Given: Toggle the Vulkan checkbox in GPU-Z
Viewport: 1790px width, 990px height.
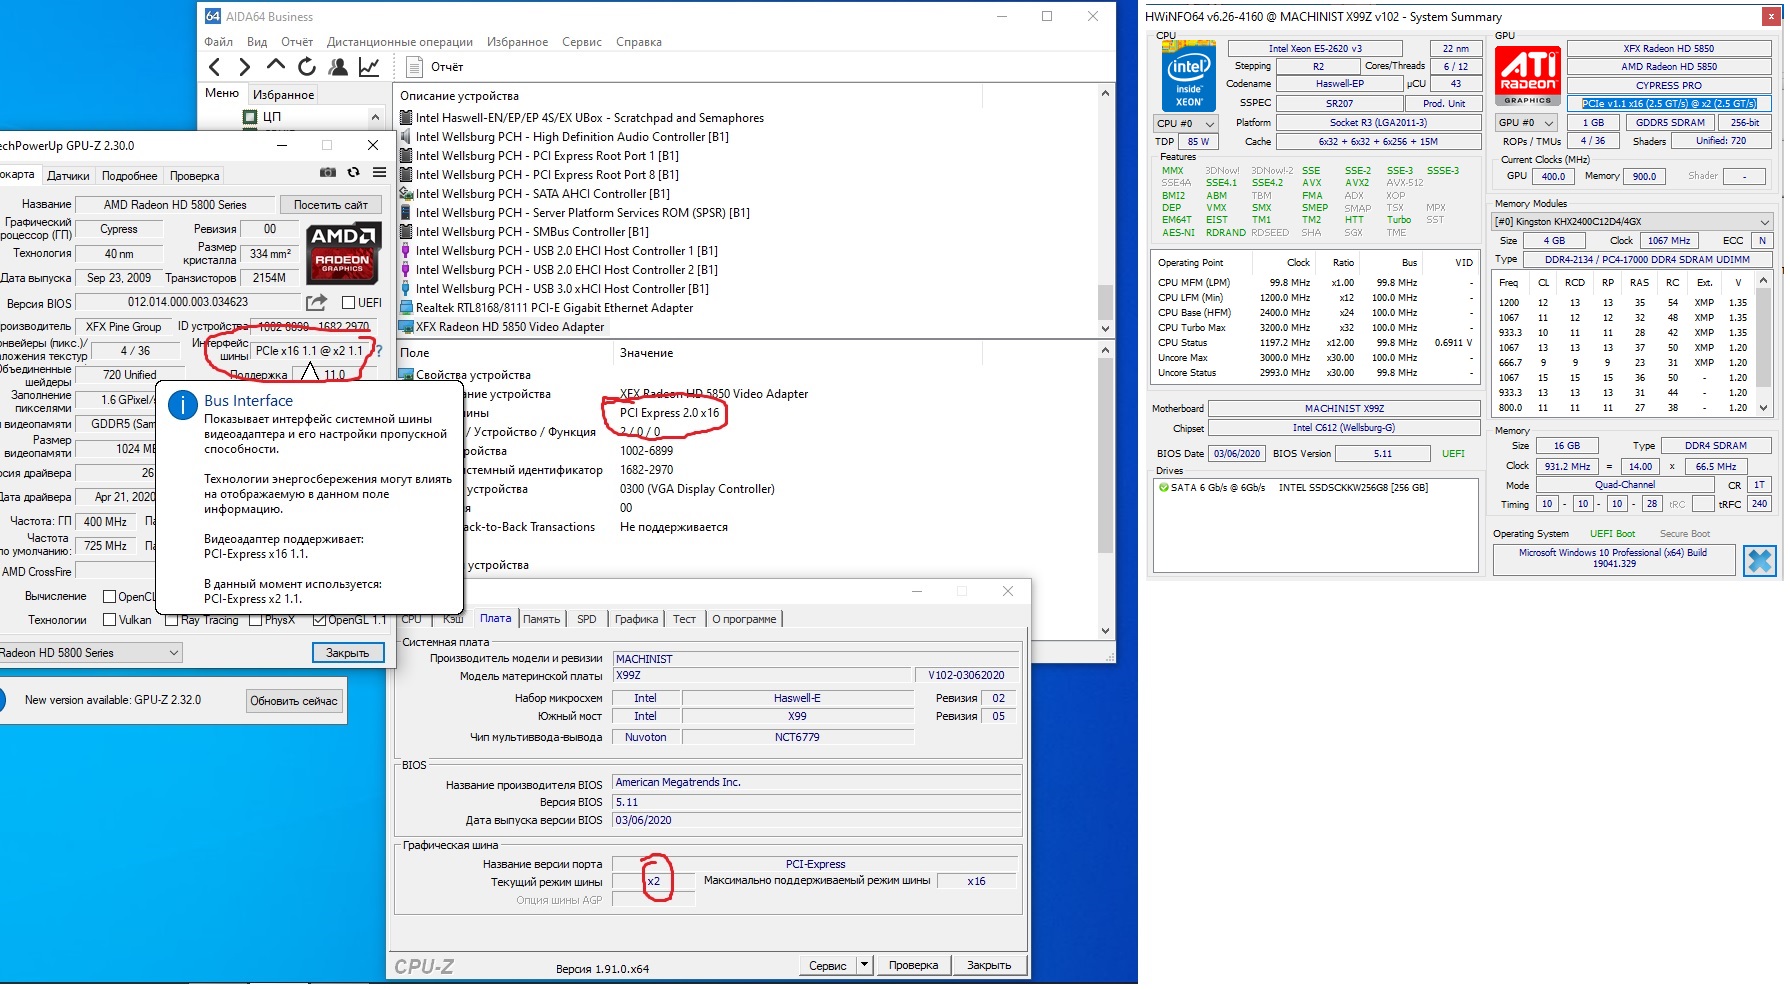Looking at the screenshot, I should coord(110,620).
